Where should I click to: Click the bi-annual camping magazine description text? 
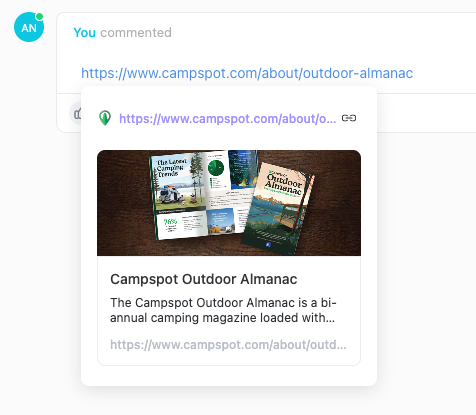point(223,310)
